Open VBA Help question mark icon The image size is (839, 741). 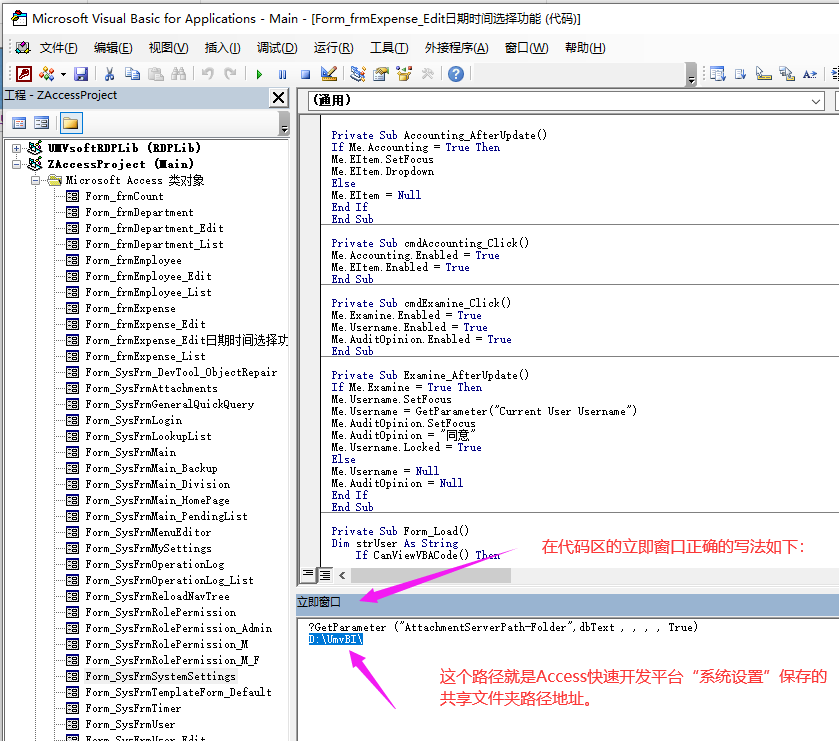(456, 74)
